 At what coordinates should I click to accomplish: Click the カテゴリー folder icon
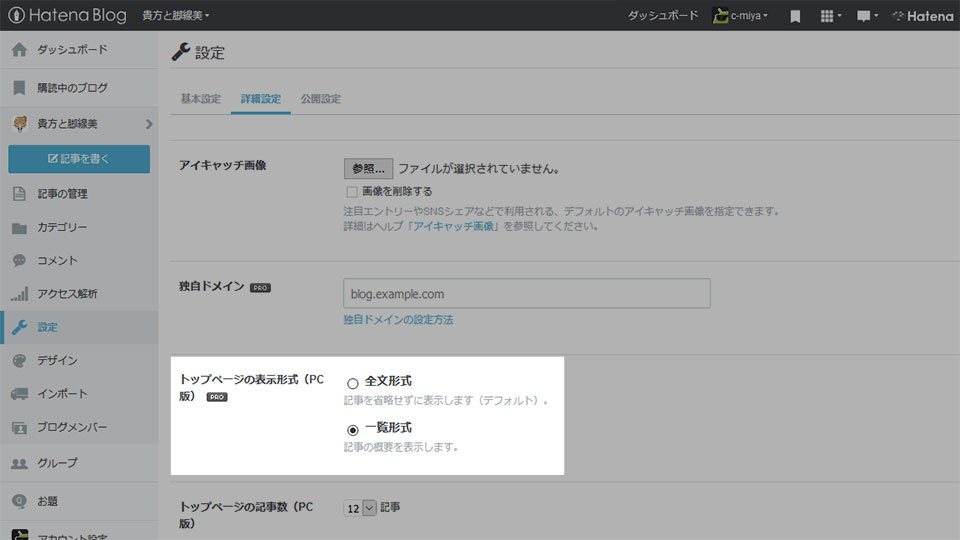(x=20, y=228)
